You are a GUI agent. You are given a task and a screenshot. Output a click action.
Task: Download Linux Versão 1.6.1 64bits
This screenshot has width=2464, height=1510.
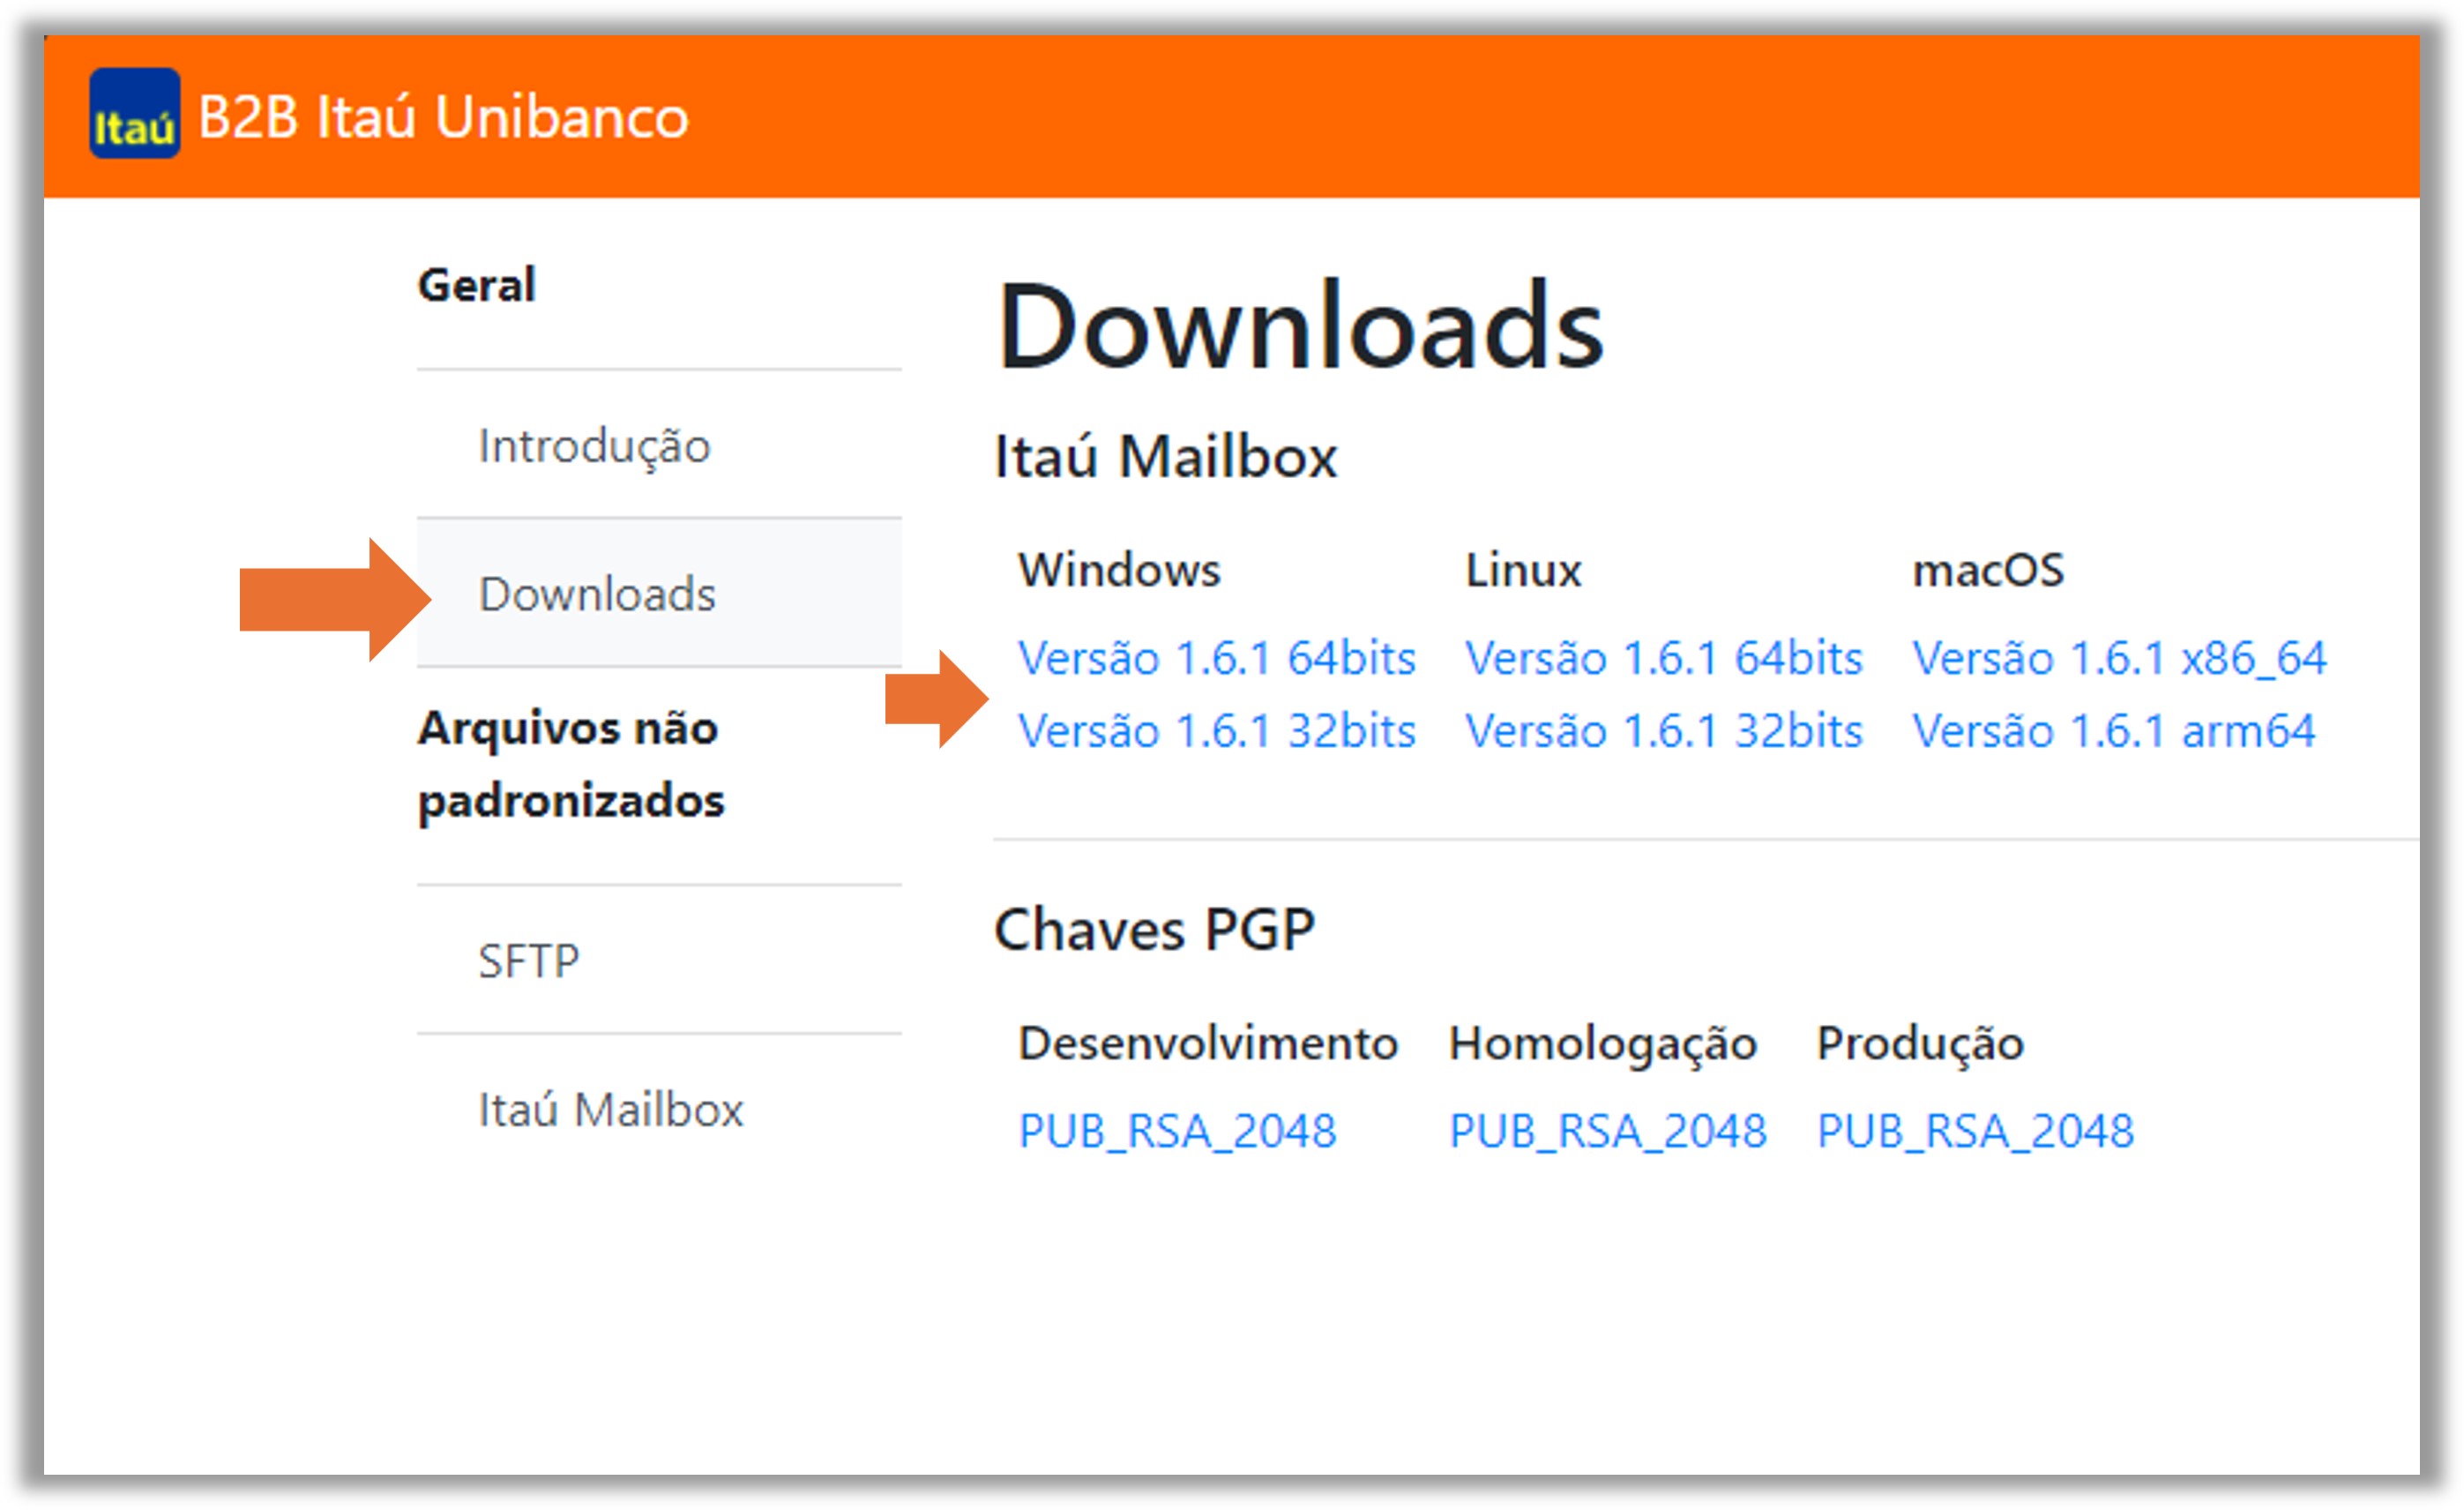(1663, 658)
